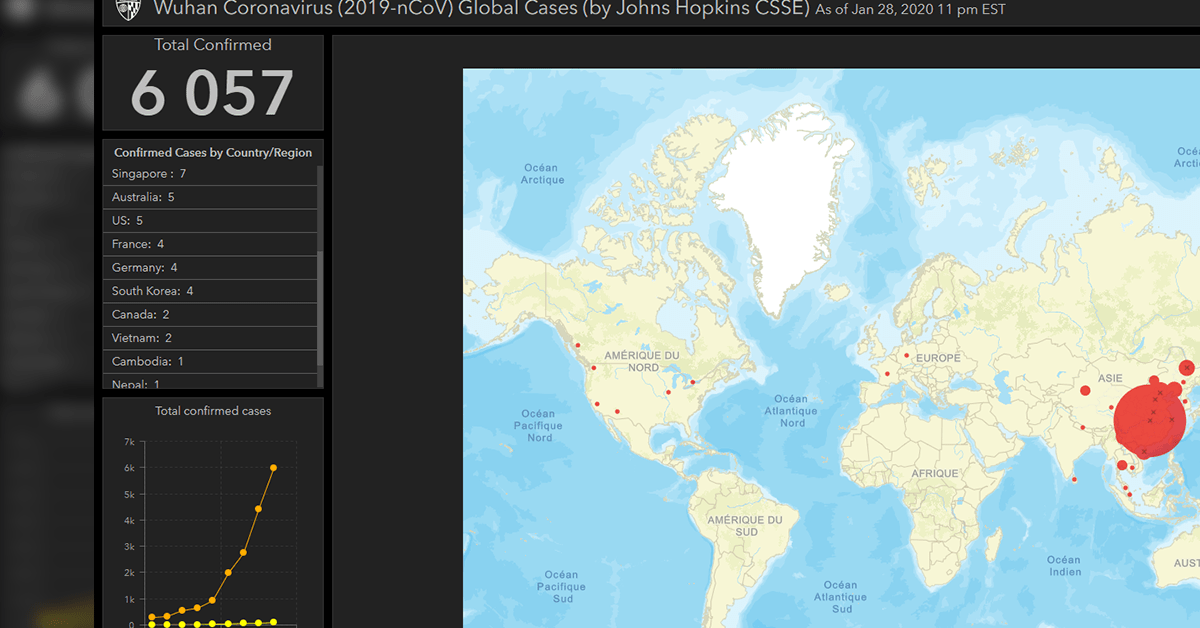Click the Océan Pacifique Sud label
This screenshot has width=1200, height=628.
[x=562, y=587]
